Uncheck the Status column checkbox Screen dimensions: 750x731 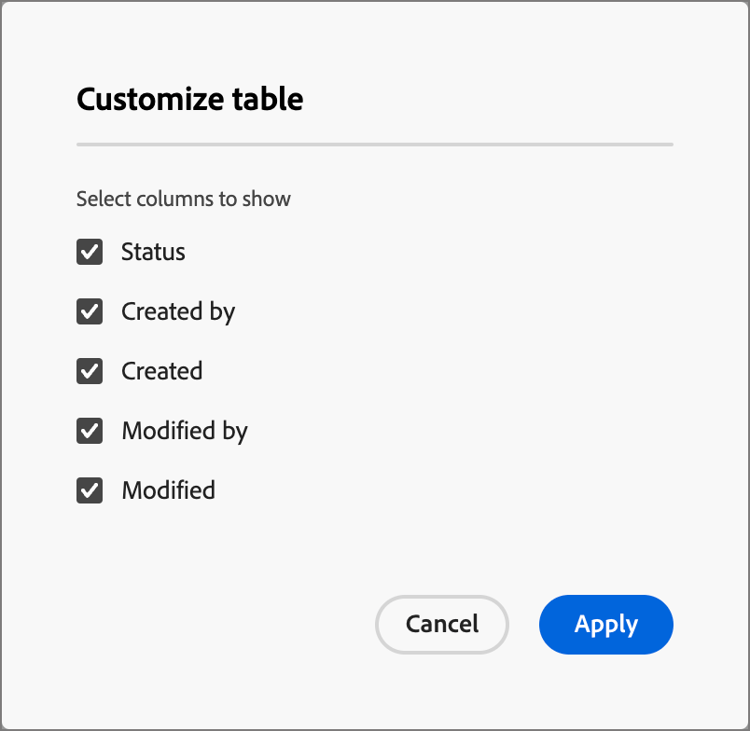[x=90, y=252]
